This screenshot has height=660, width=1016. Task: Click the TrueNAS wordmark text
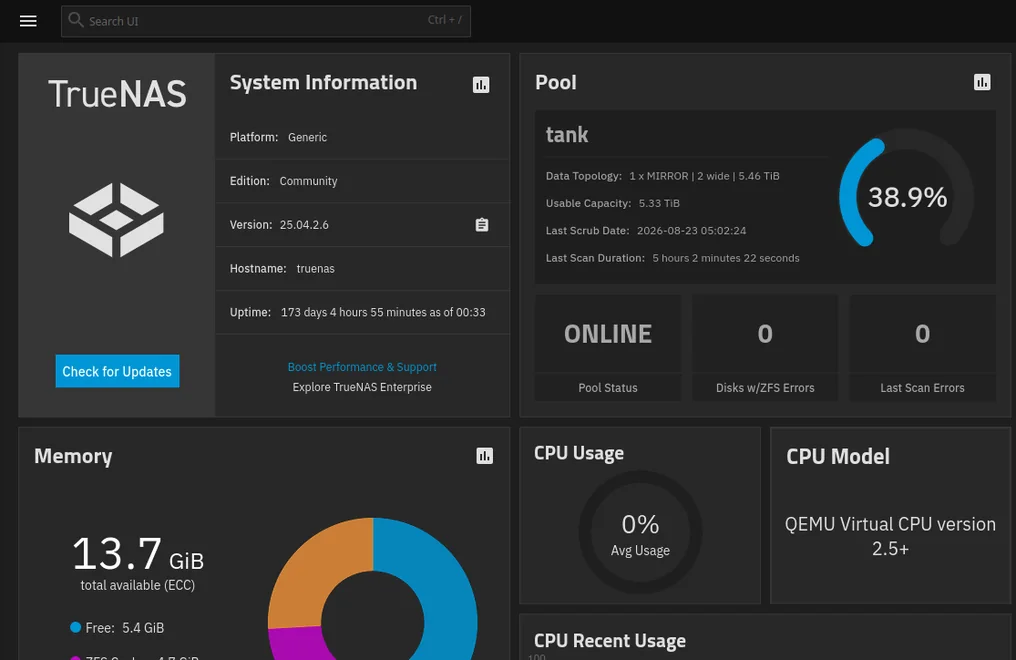click(117, 94)
